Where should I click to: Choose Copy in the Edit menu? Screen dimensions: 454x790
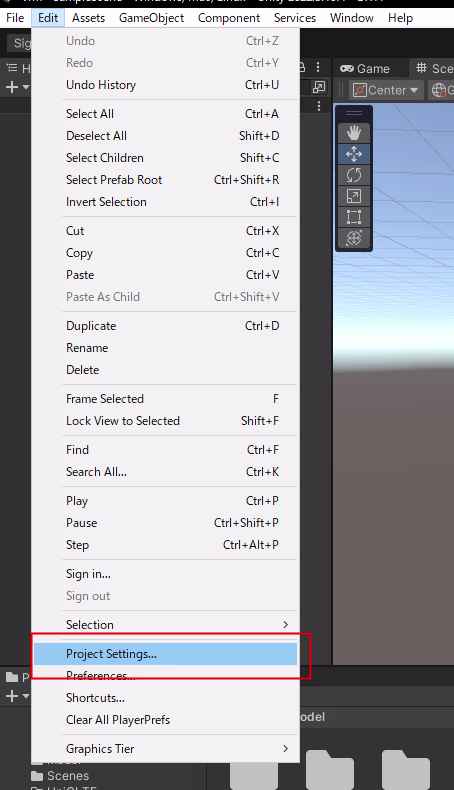point(165,253)
